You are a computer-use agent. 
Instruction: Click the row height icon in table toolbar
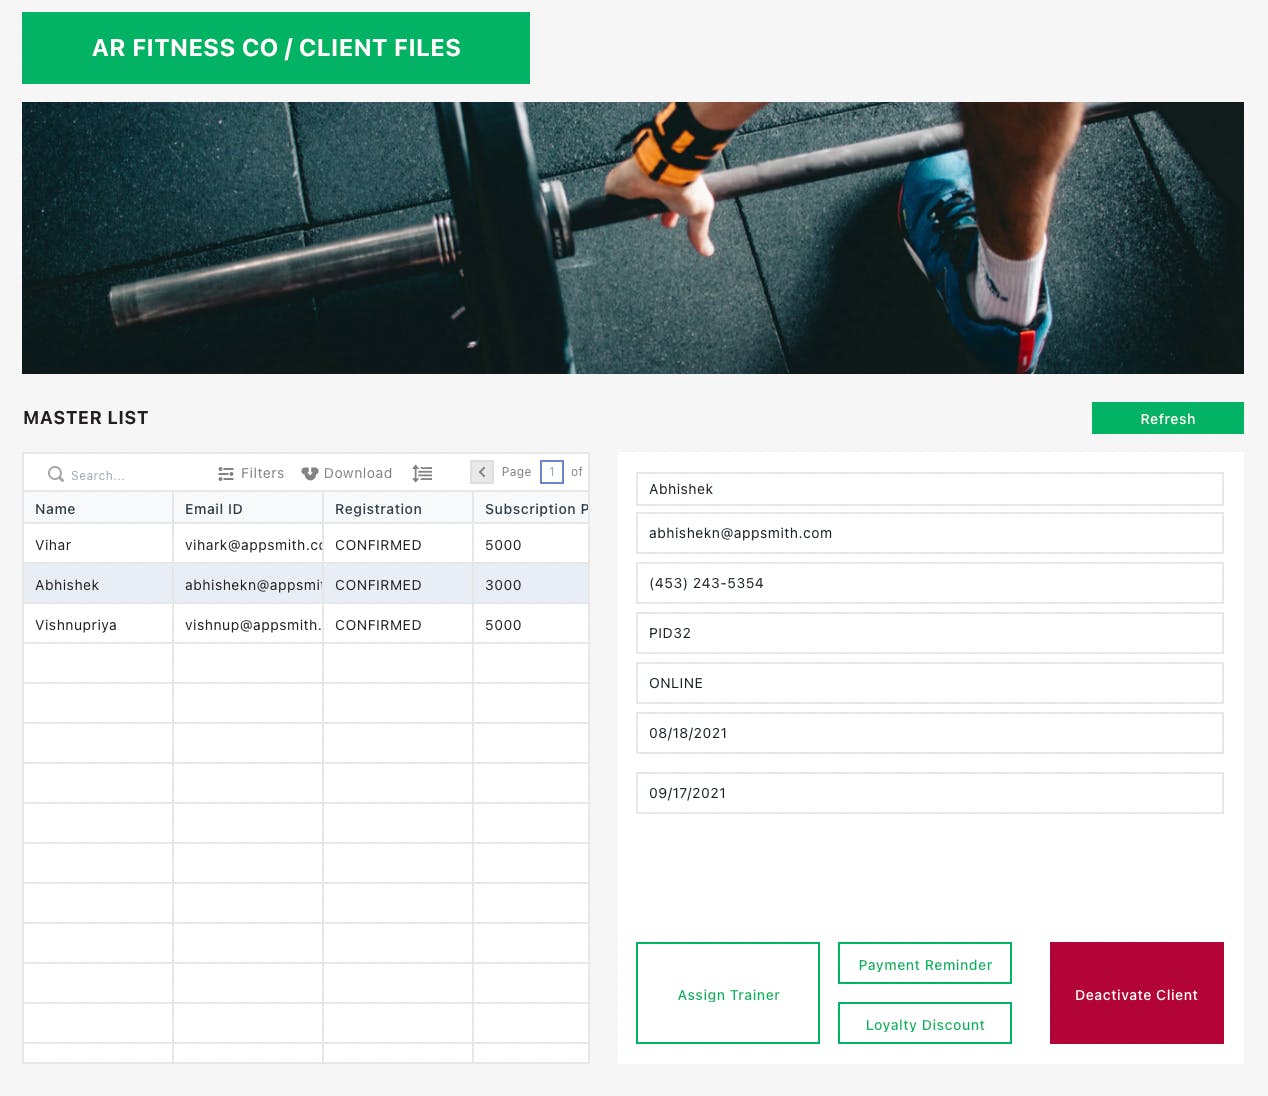[422, 473]
